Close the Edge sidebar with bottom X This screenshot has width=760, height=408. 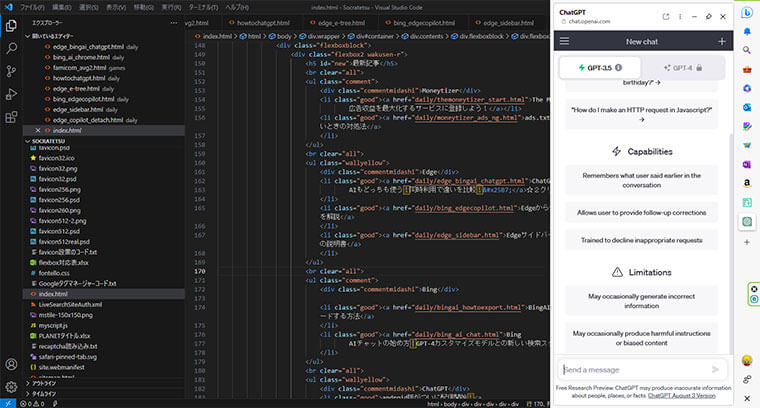[747, 398]
